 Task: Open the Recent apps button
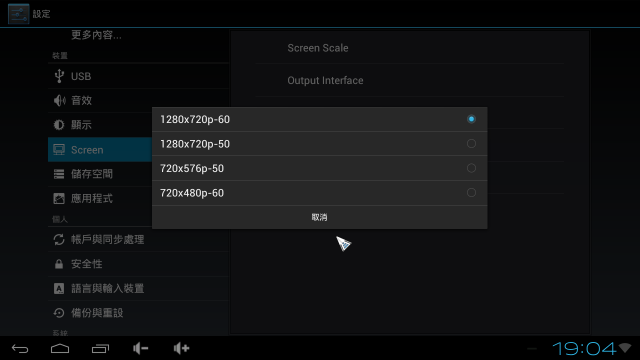tap(100, 349)
